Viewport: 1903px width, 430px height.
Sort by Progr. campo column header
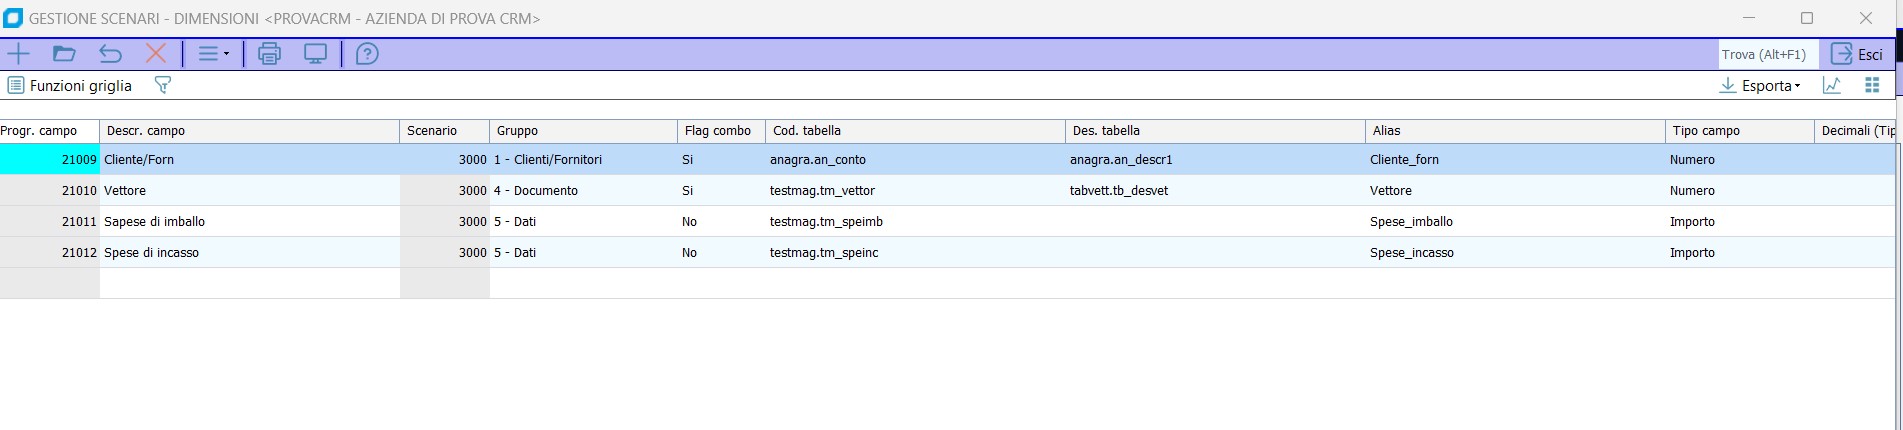tap(49, 131)
